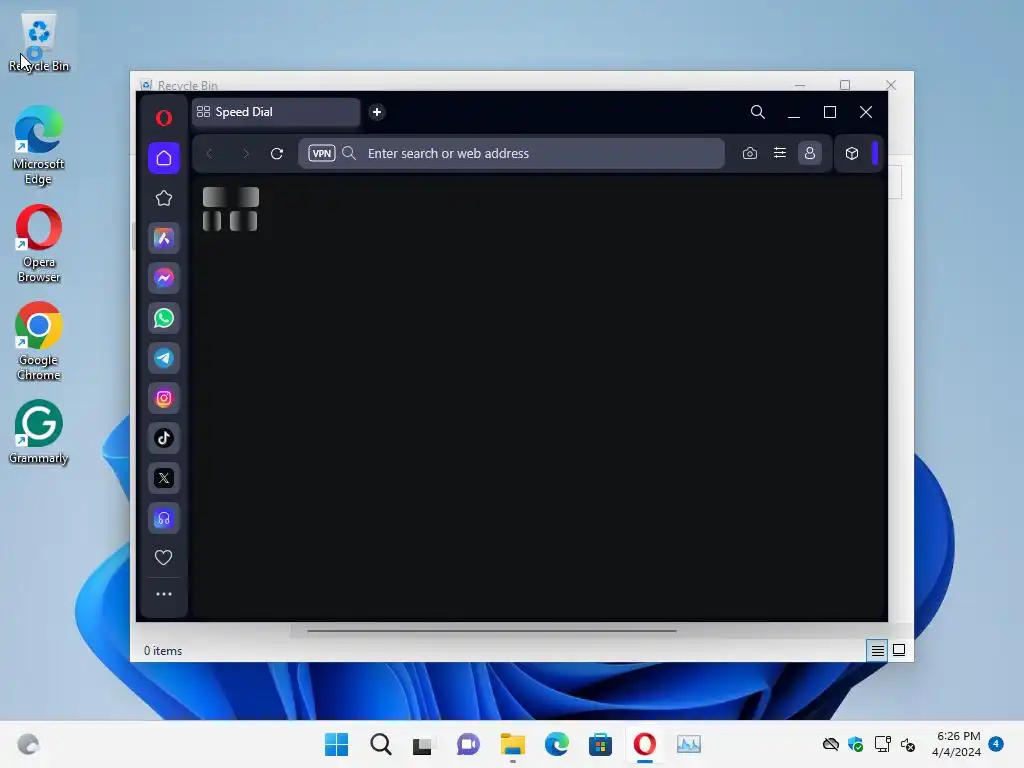Focus the Enter search or web address field

(x=512, y=153)
